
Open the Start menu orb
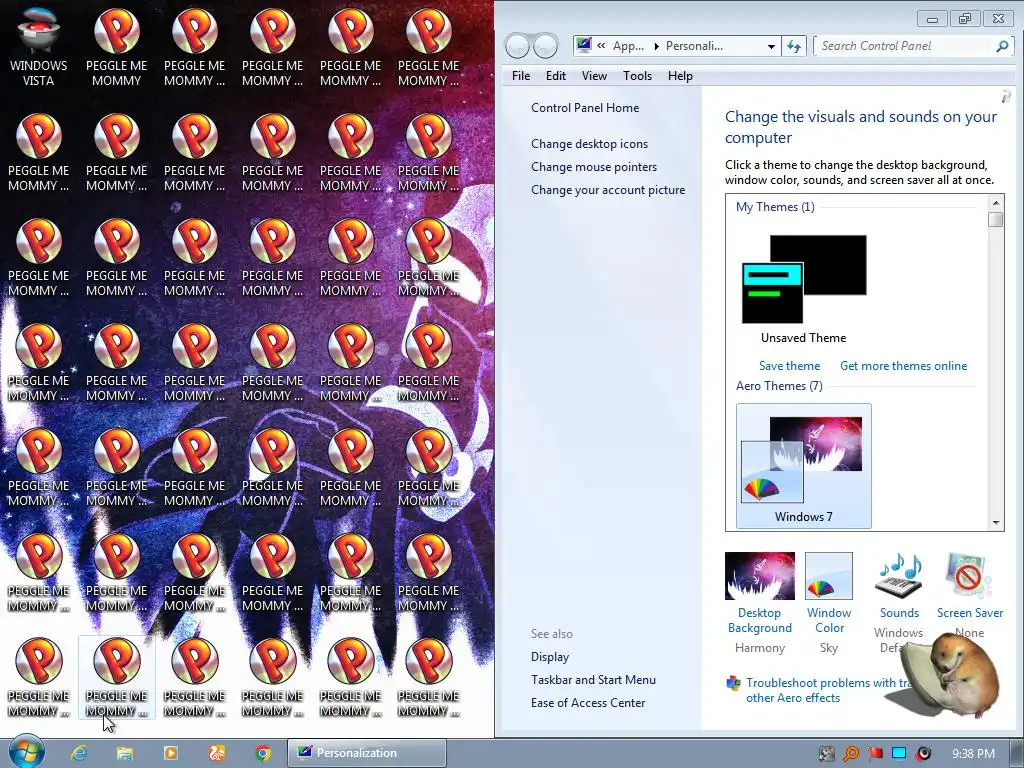click(x=27, y=752)
